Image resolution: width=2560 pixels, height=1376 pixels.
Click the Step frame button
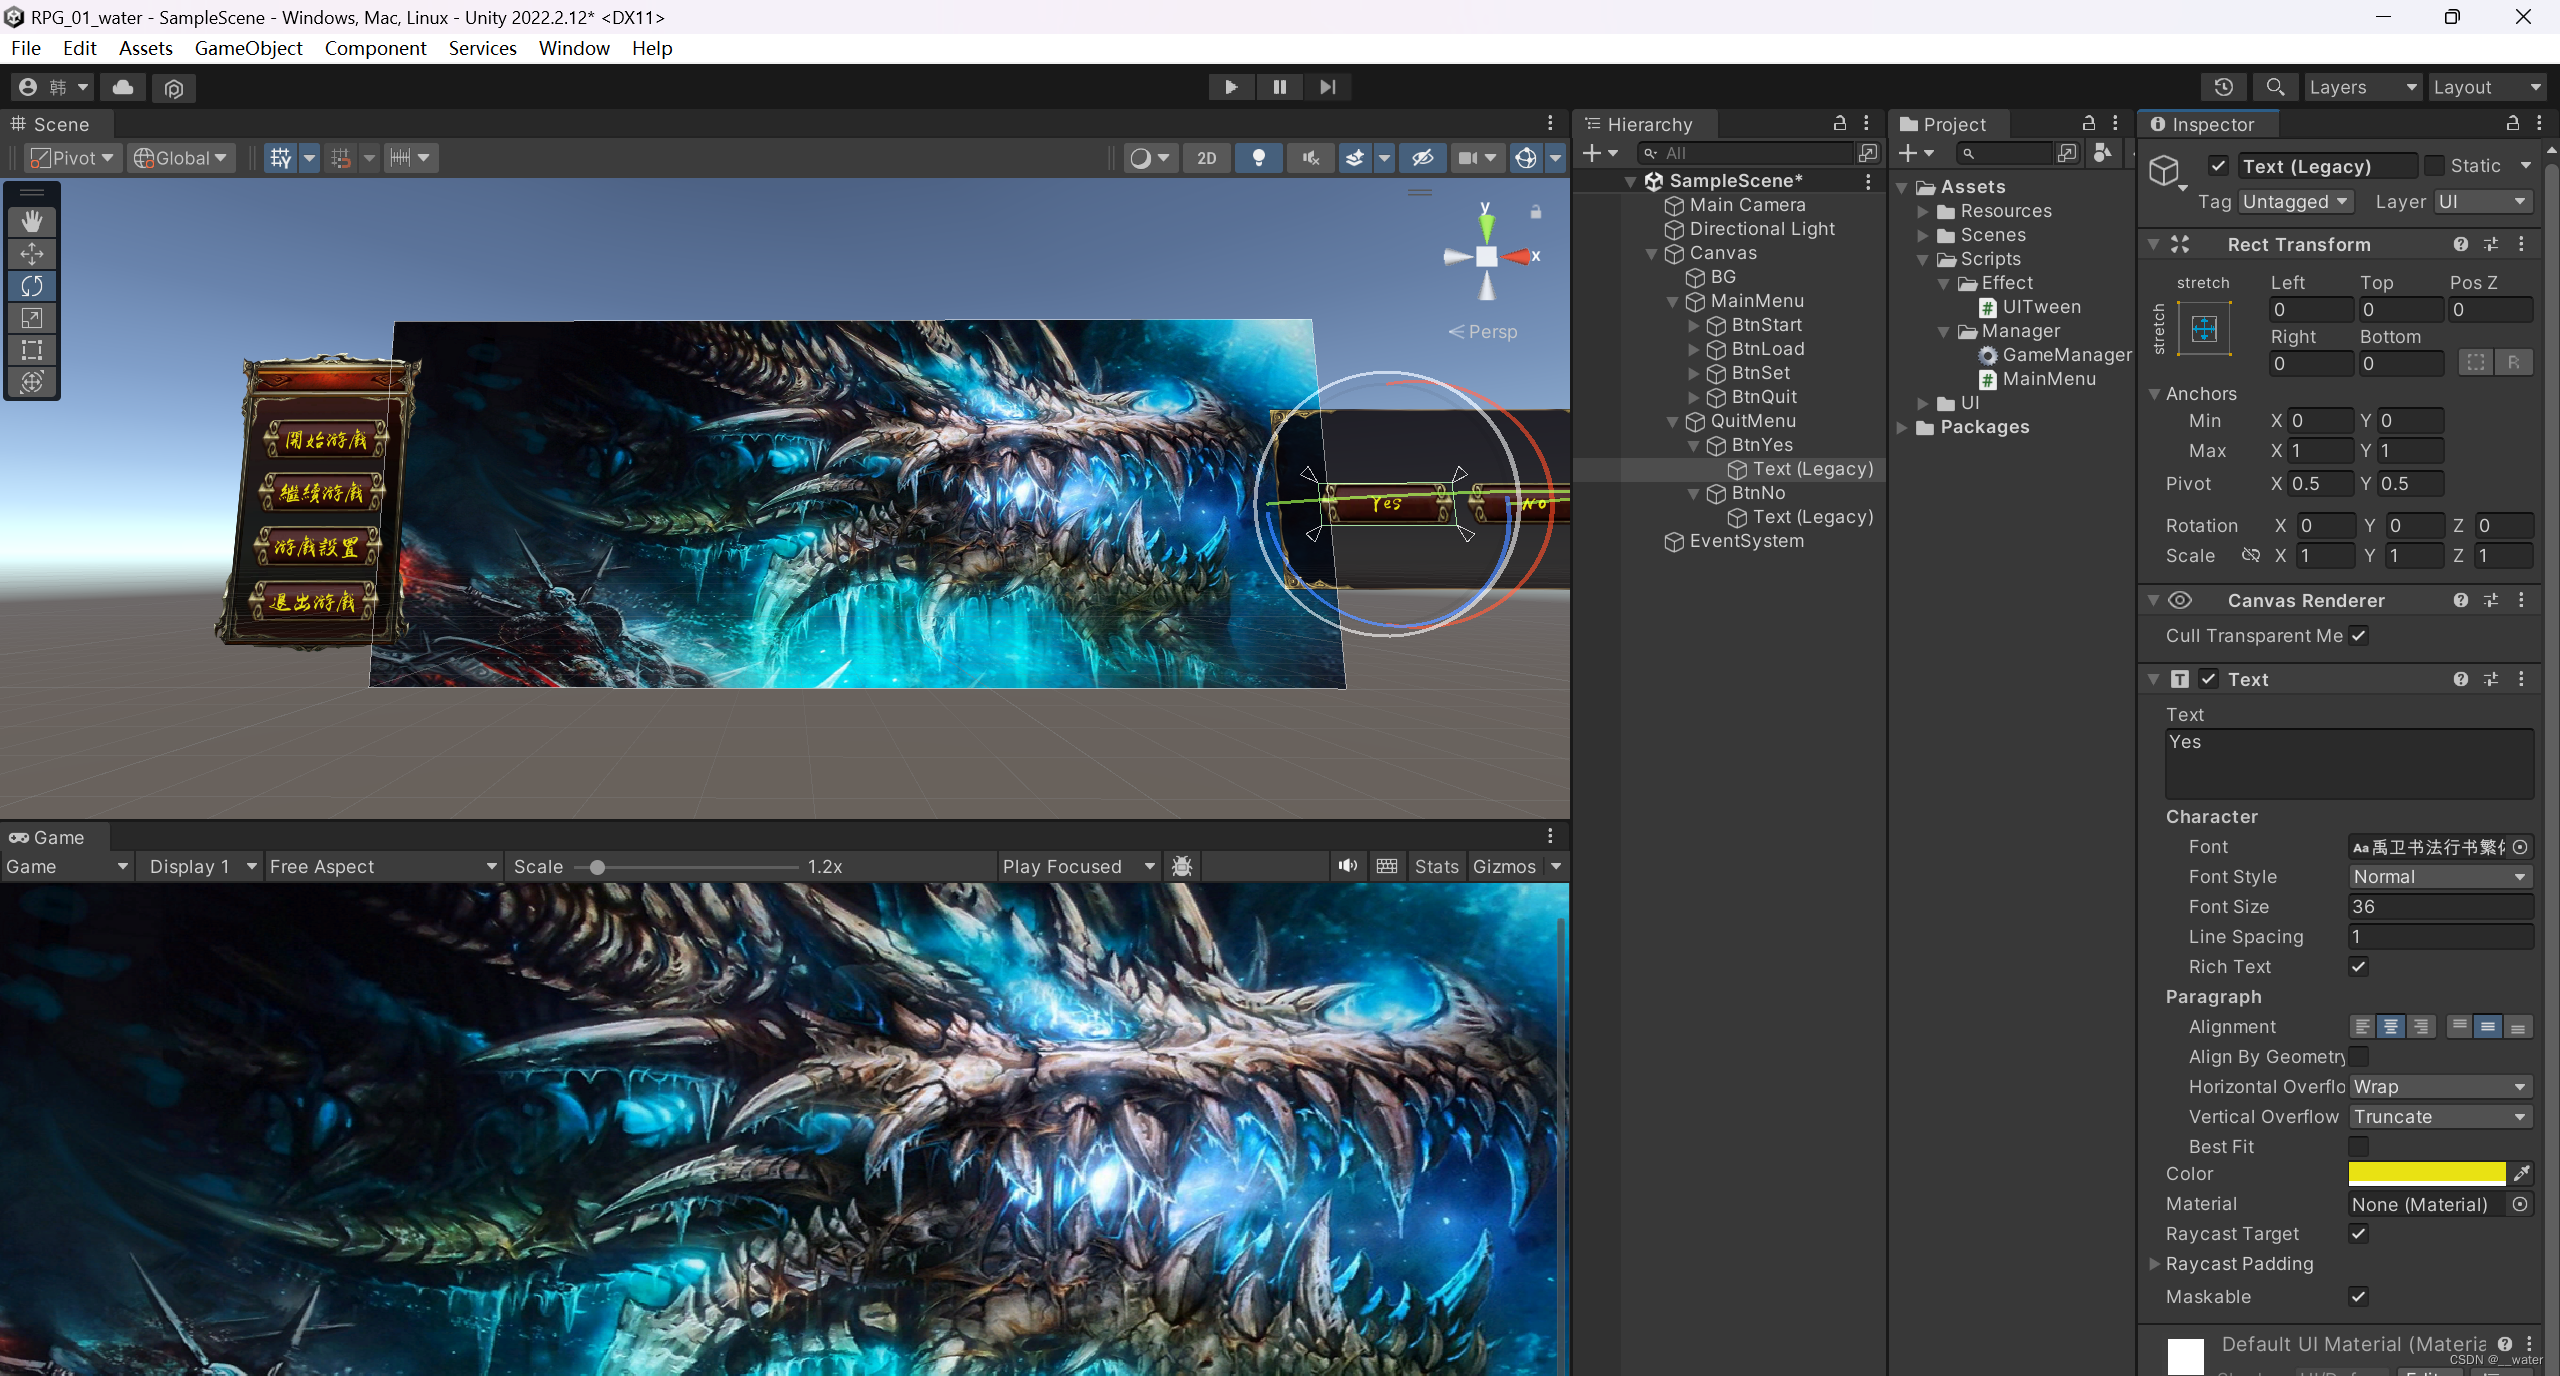pyautogui.click(x=1327, y=87)
